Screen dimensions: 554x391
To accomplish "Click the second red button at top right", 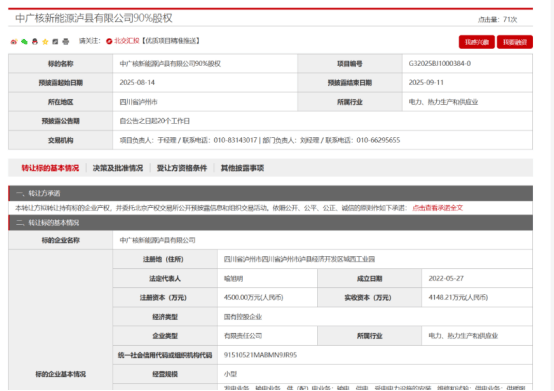I will [515, 42].
